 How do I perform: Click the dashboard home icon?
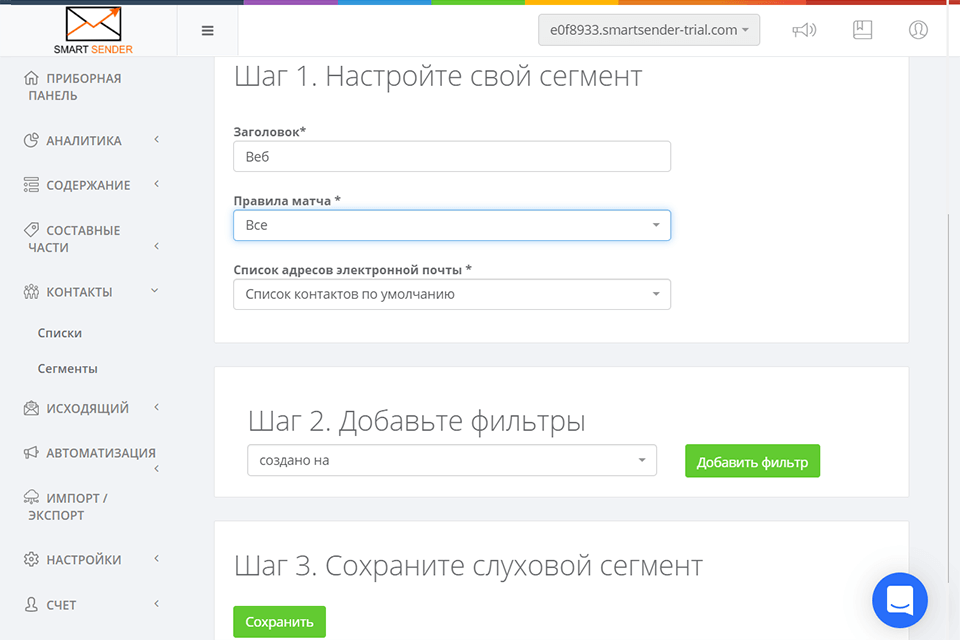[31, 78]
